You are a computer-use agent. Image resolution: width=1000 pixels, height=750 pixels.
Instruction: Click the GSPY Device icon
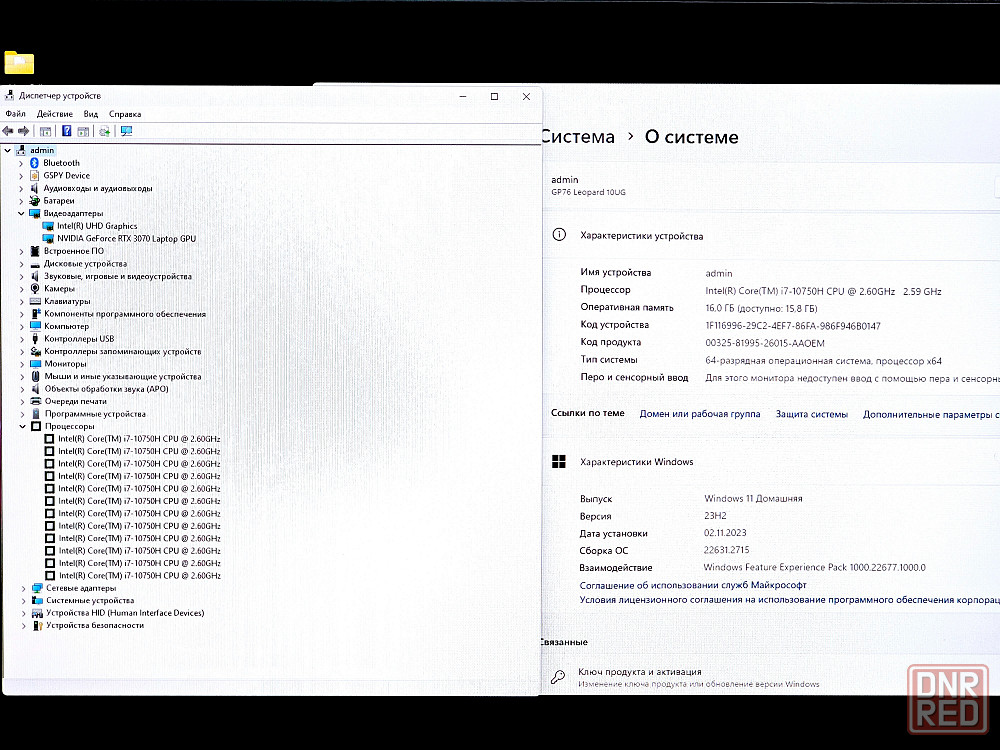(x=34, y=175)
